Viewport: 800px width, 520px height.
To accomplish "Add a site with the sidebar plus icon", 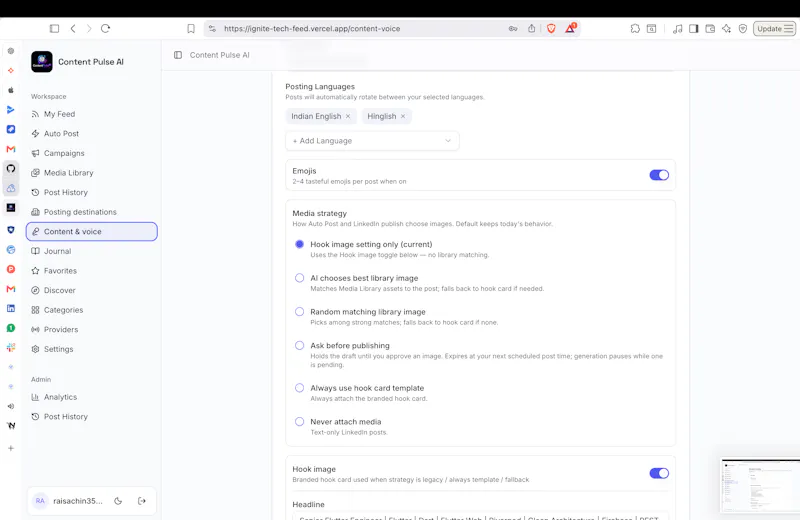I will click(11, 448).
